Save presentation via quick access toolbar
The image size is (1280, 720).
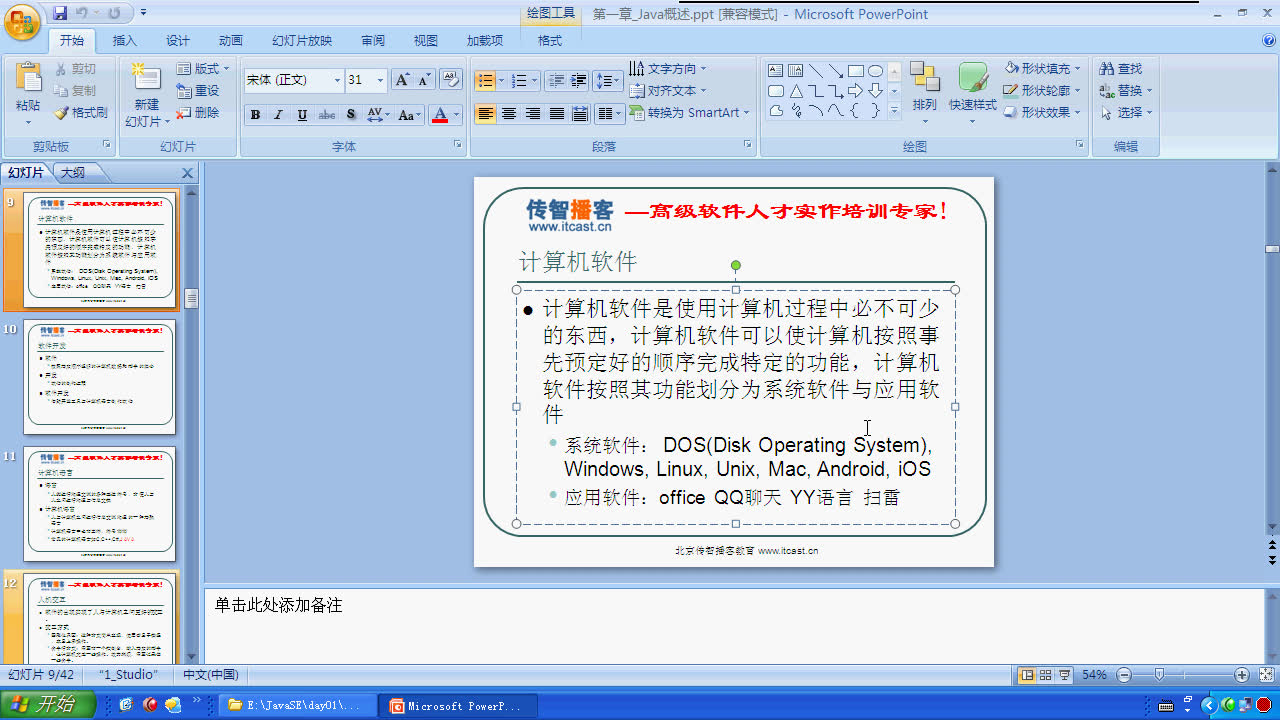[60, 14]
